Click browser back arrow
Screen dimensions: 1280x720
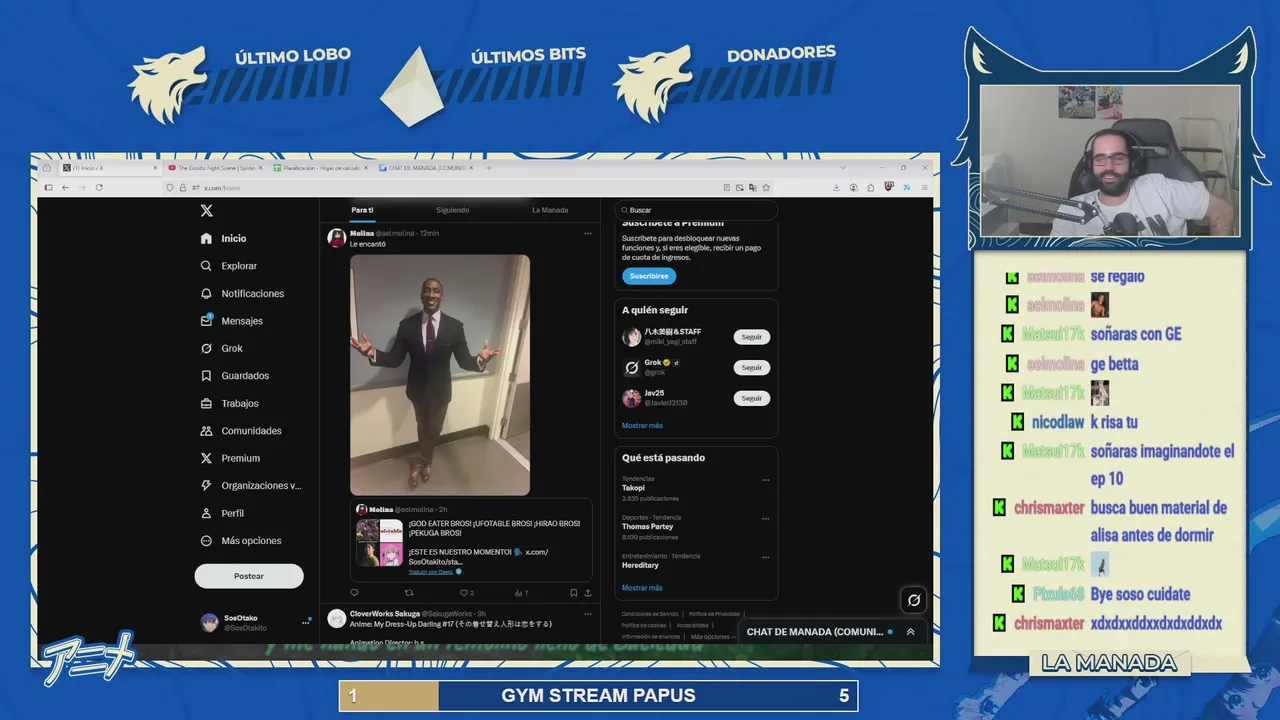click(65, 187)
